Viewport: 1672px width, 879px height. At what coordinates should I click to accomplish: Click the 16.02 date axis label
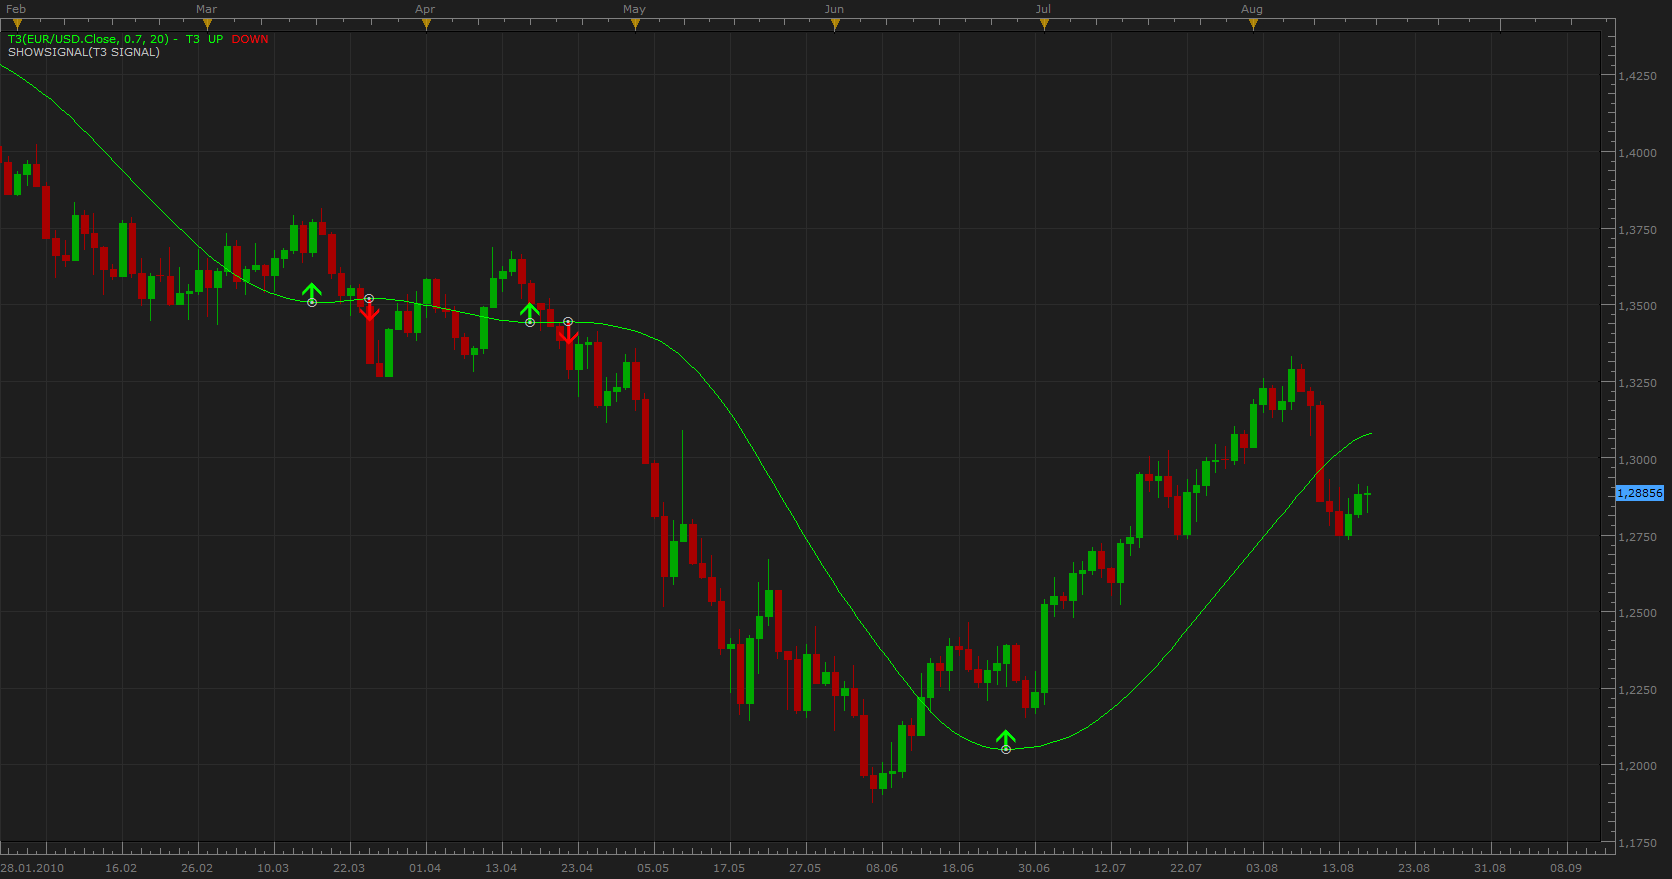(121, 868)
